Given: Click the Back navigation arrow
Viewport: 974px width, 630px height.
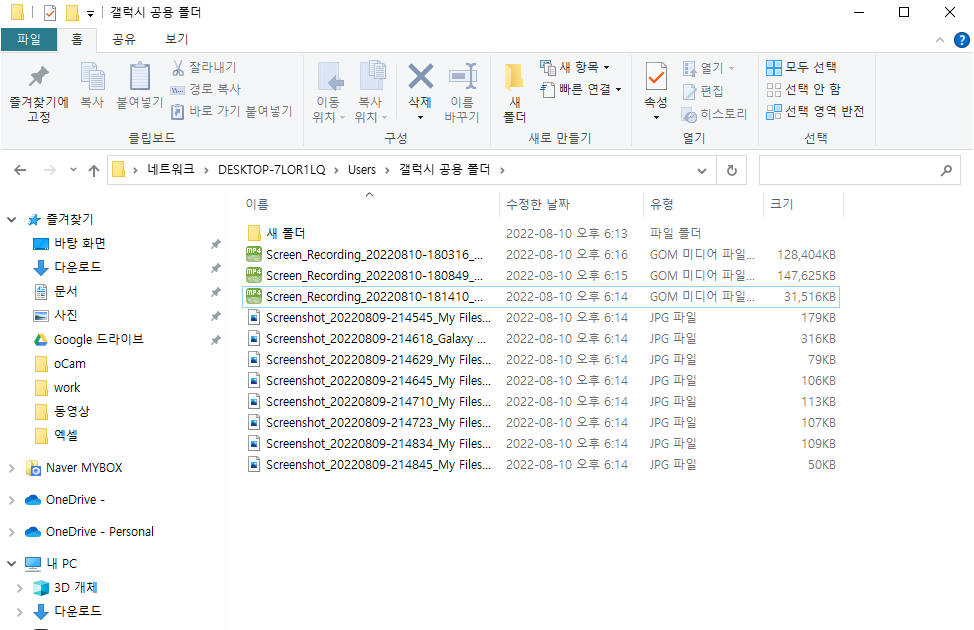Looking at the screenshot, I should [20, 170].
